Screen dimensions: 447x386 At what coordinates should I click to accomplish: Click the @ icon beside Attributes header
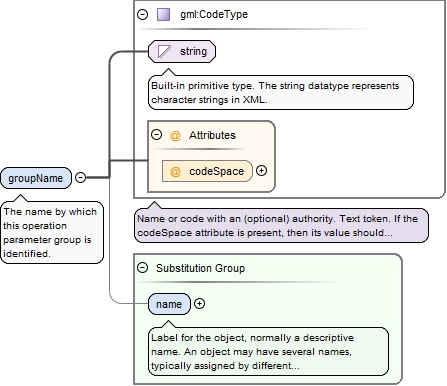(175, 135)
